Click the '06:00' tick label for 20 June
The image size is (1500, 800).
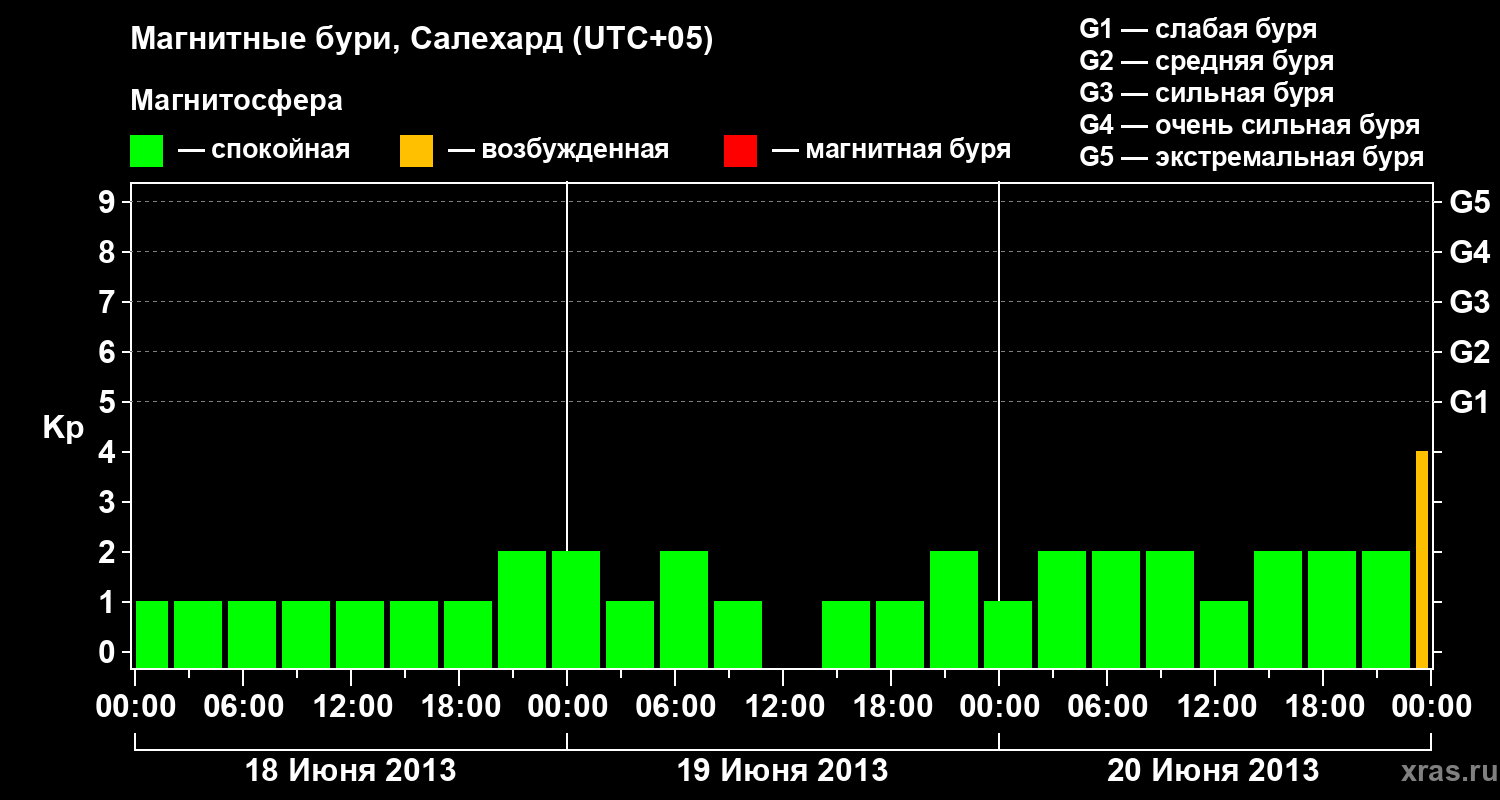tap(1107, 707)
